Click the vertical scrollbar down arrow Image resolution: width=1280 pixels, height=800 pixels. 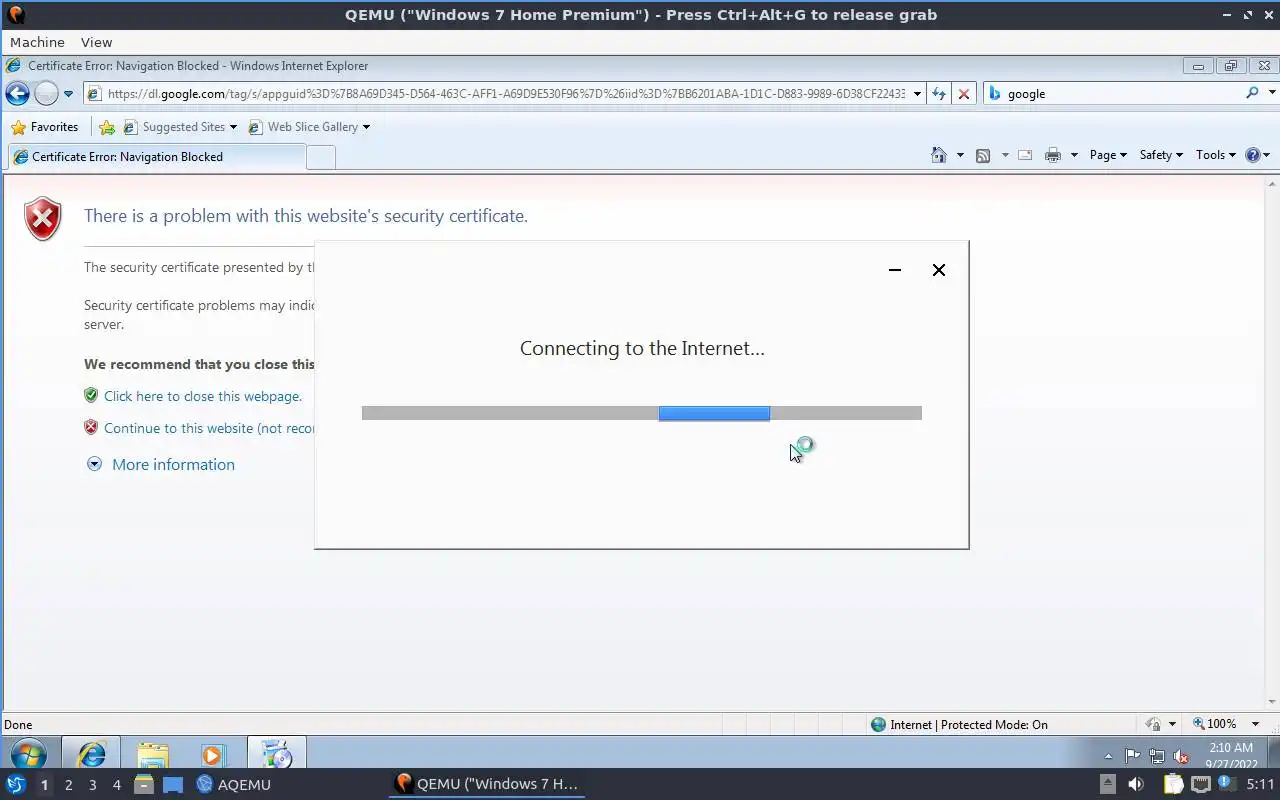(x=1272, y=702)
